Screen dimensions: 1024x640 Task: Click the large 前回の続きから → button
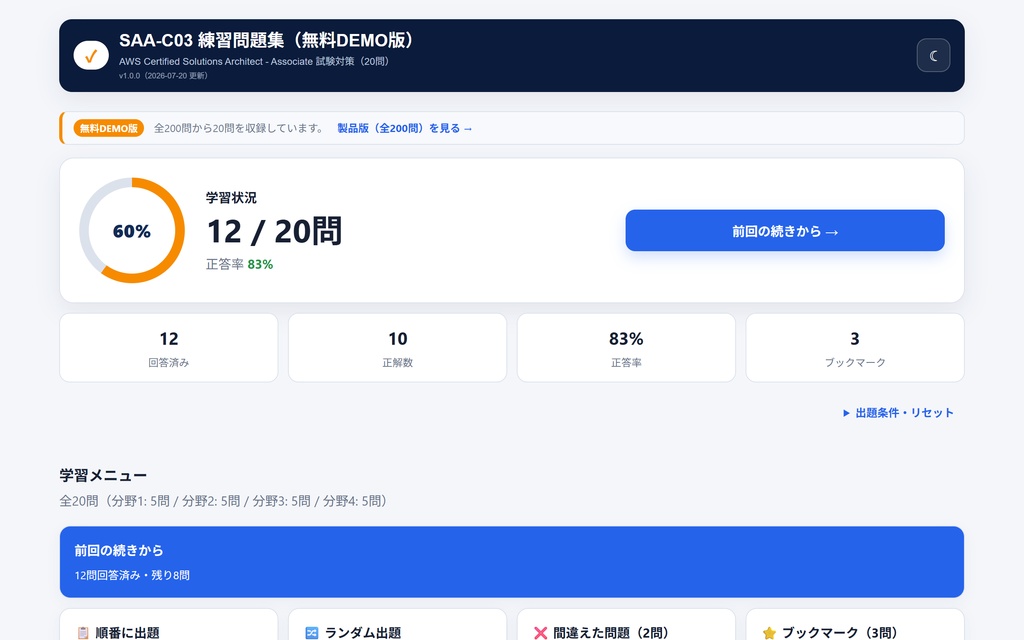coord(785,231)
